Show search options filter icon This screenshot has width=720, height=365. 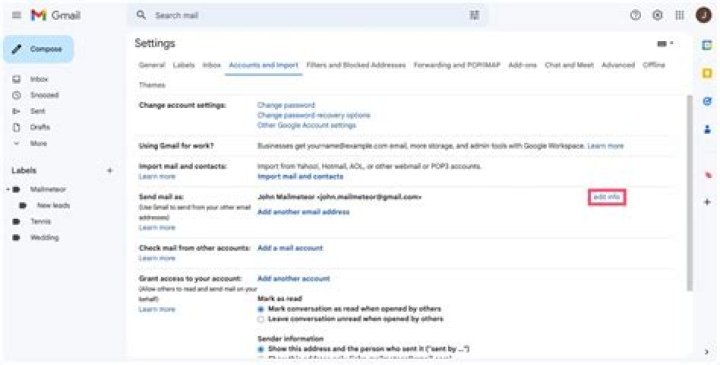tap(474, 15)
